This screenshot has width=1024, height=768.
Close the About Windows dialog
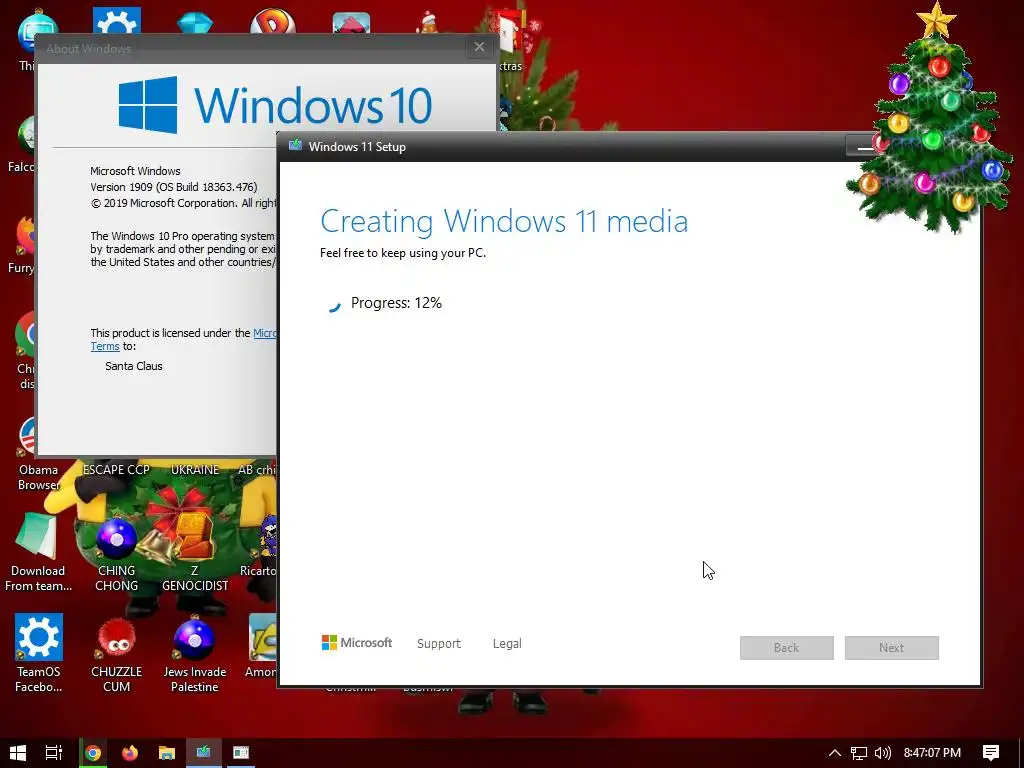tap(479, 47)
